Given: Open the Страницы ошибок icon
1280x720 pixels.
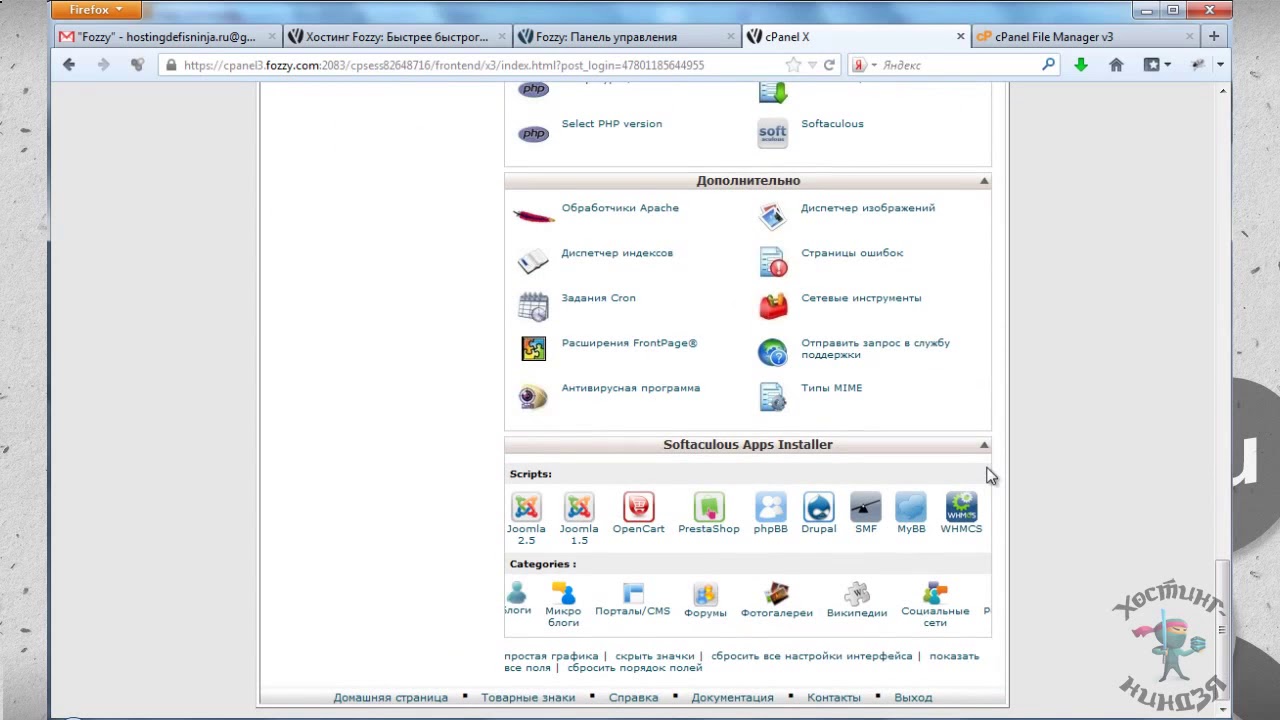Looking at the screenshot, I should tap(772, 262).
